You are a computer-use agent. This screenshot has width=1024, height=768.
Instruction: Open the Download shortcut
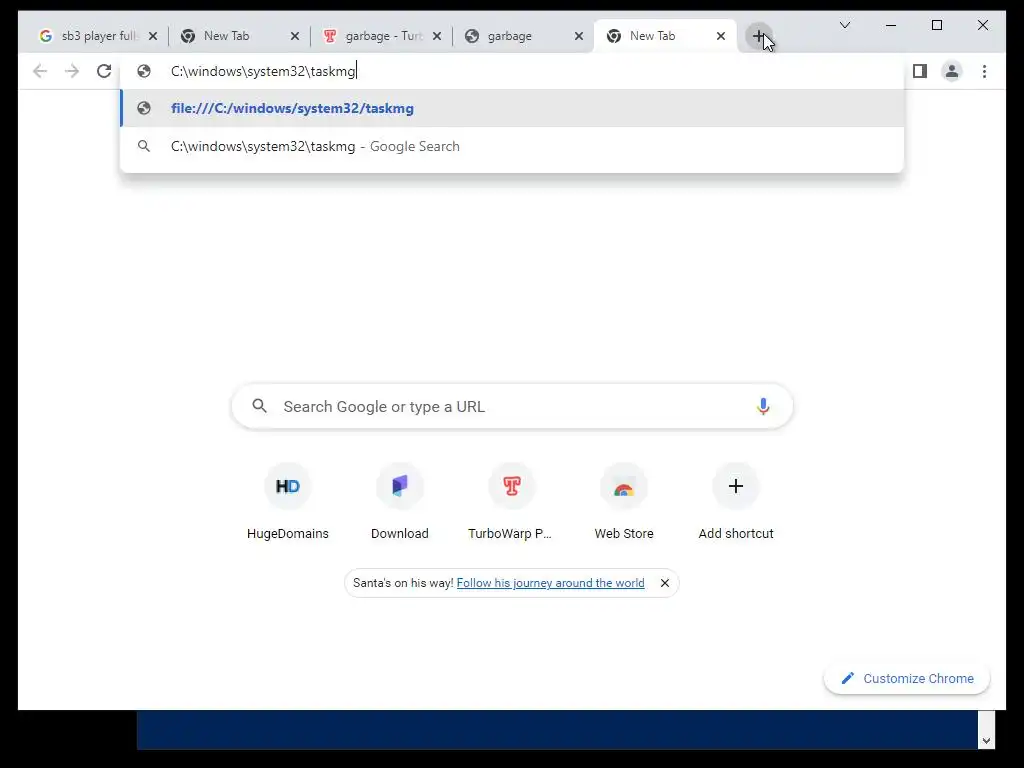[400, 502]
